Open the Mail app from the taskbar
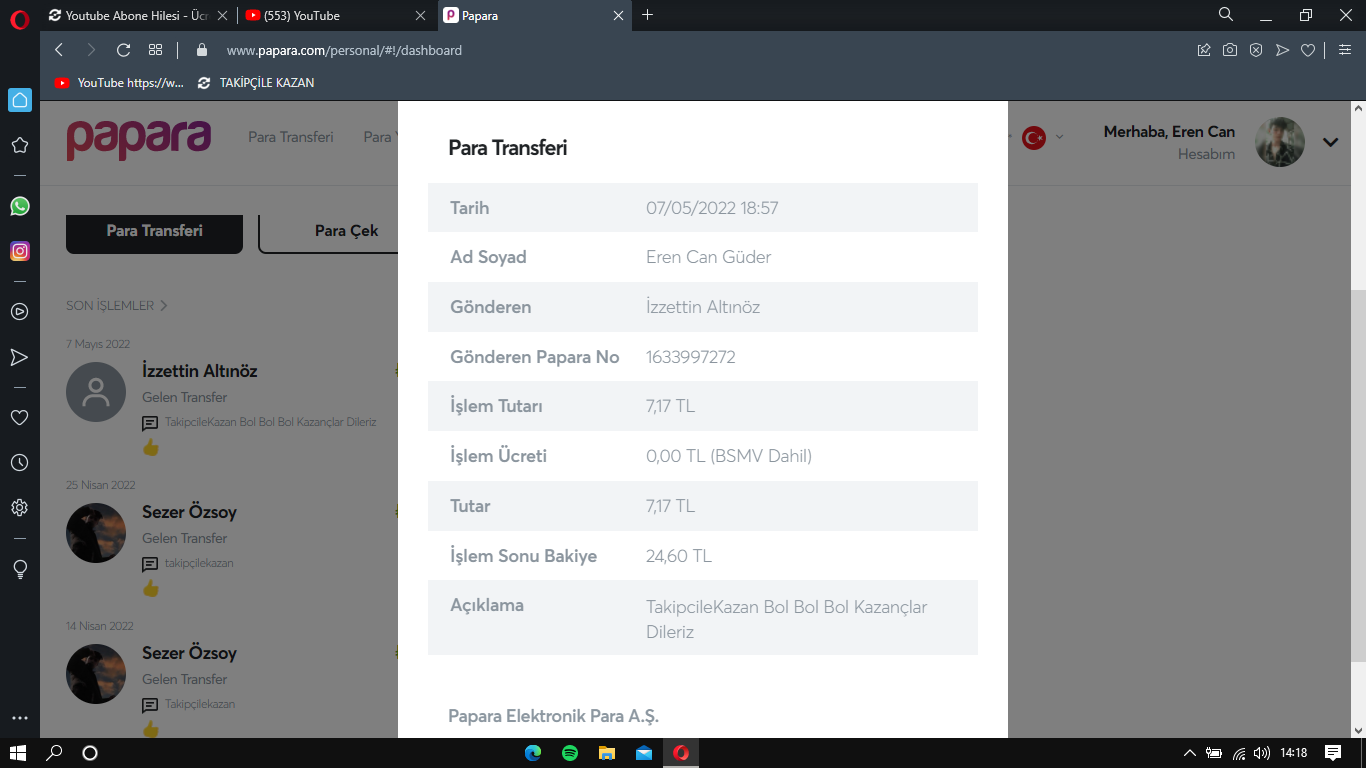The width and height of the screenshot is (1366, 768). pos(644,753)
